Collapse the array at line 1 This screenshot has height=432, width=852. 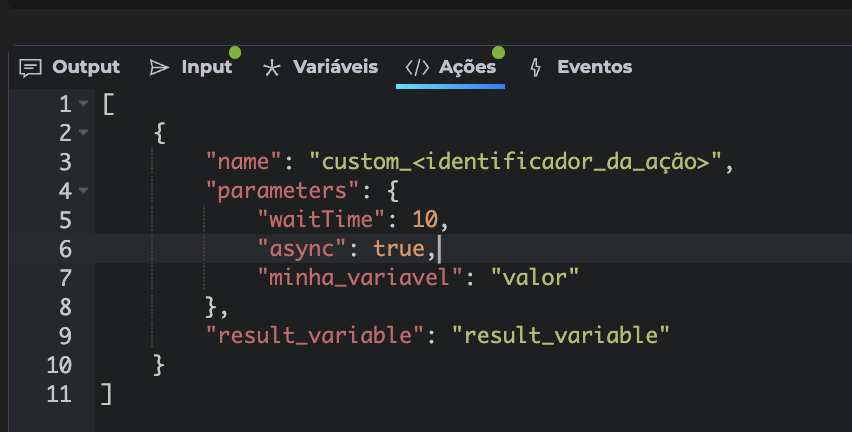coord(83,104)
